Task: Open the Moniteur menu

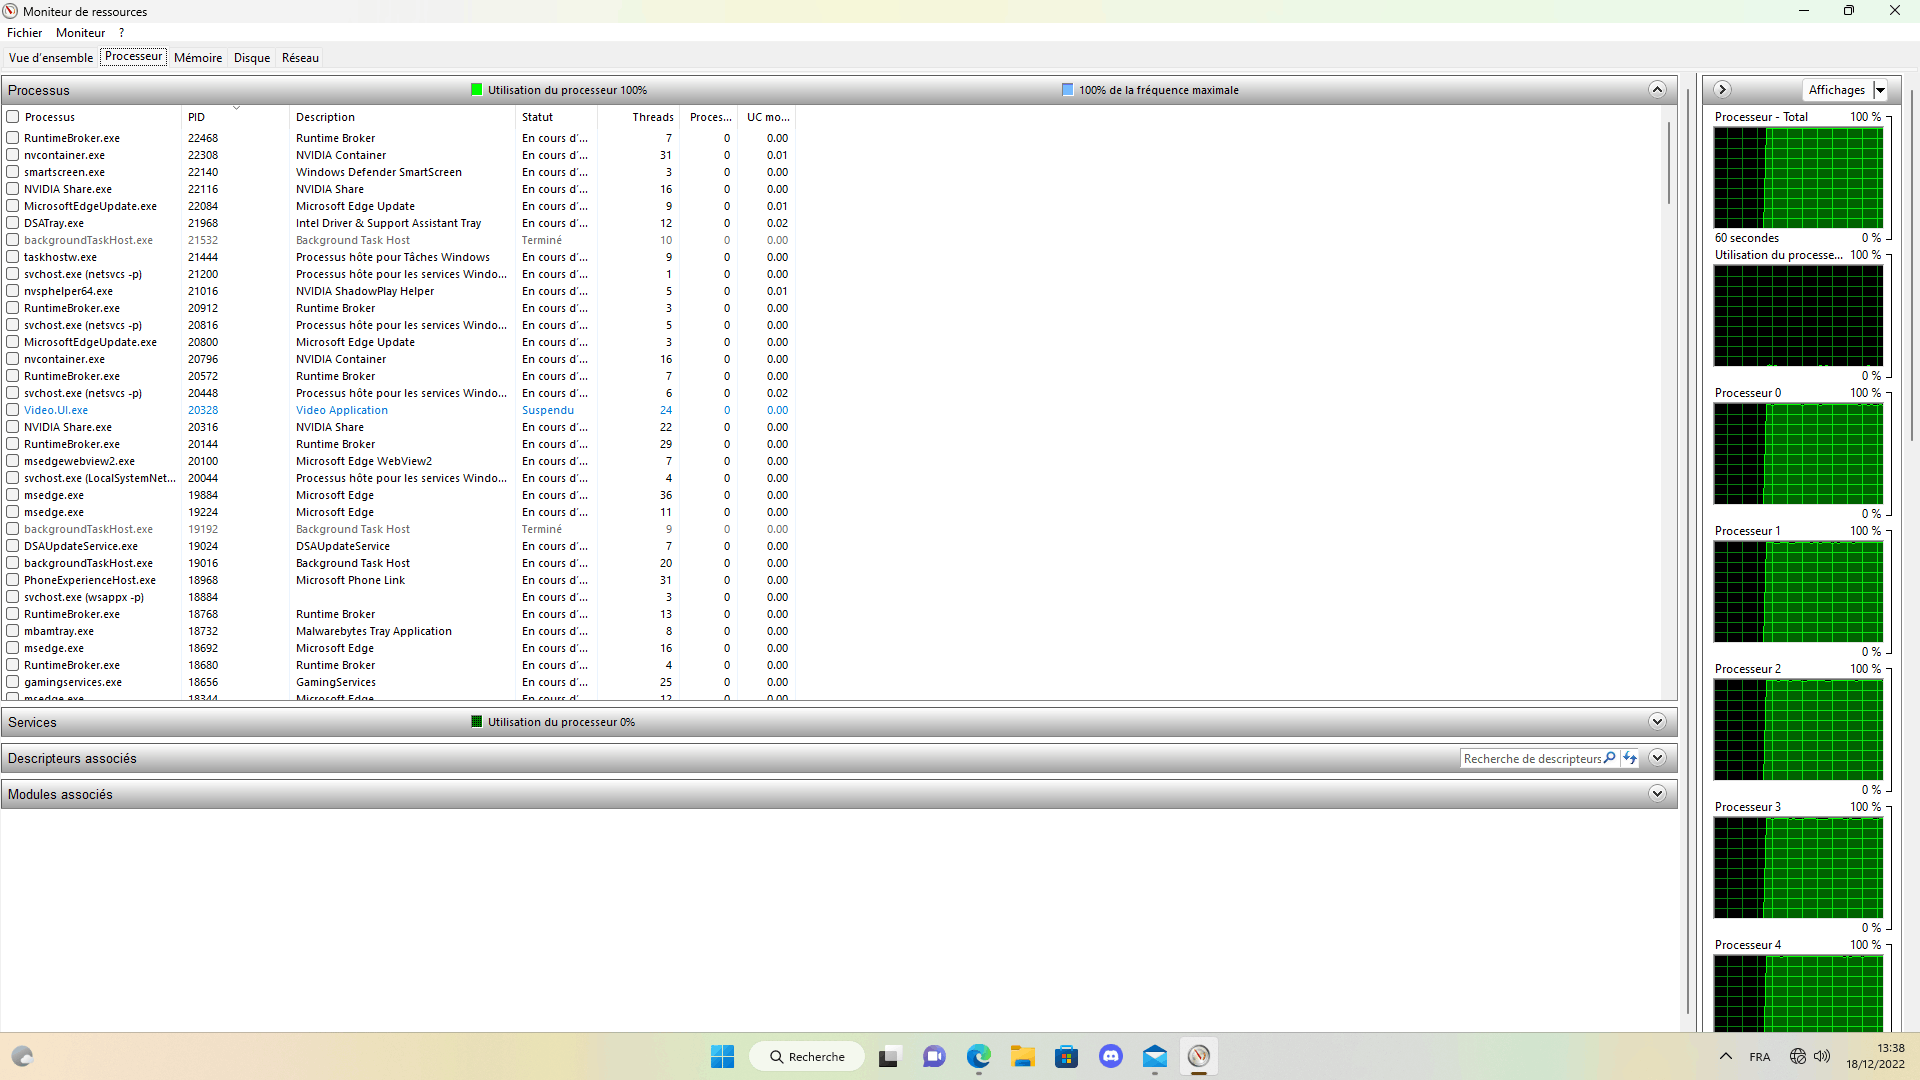Action: tap(80, 33)
